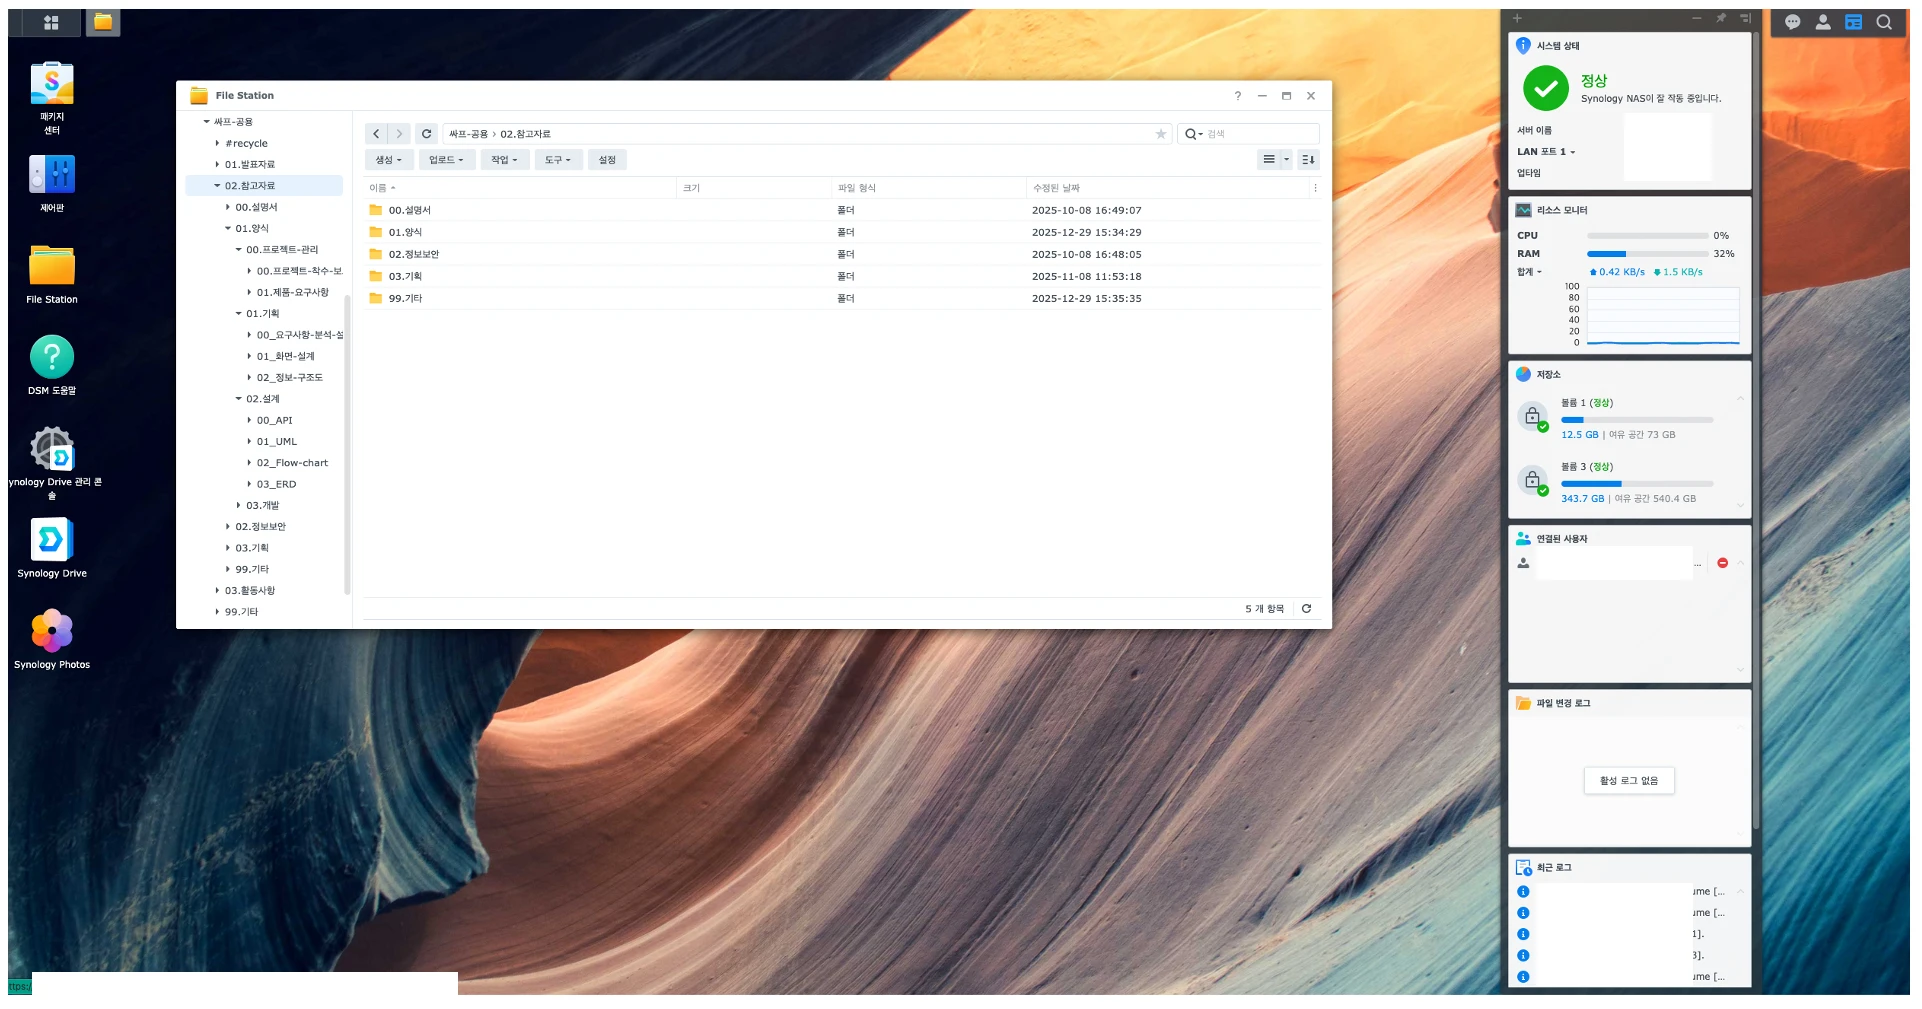Open the Synology Photos desktop icon
The width and height of the screenshot is (1922, 1009).
(52, 632)
